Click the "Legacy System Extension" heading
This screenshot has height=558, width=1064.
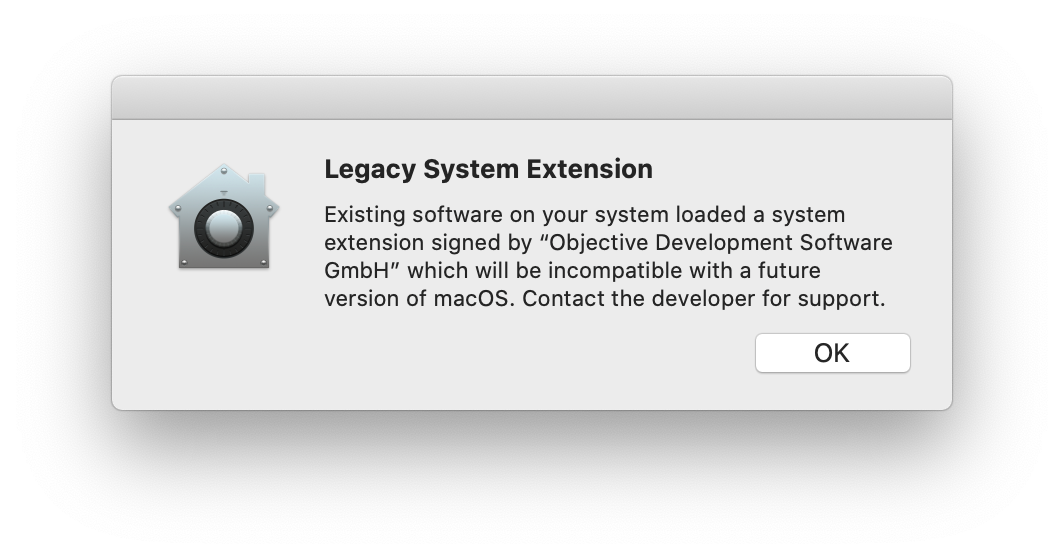point(488,170)
